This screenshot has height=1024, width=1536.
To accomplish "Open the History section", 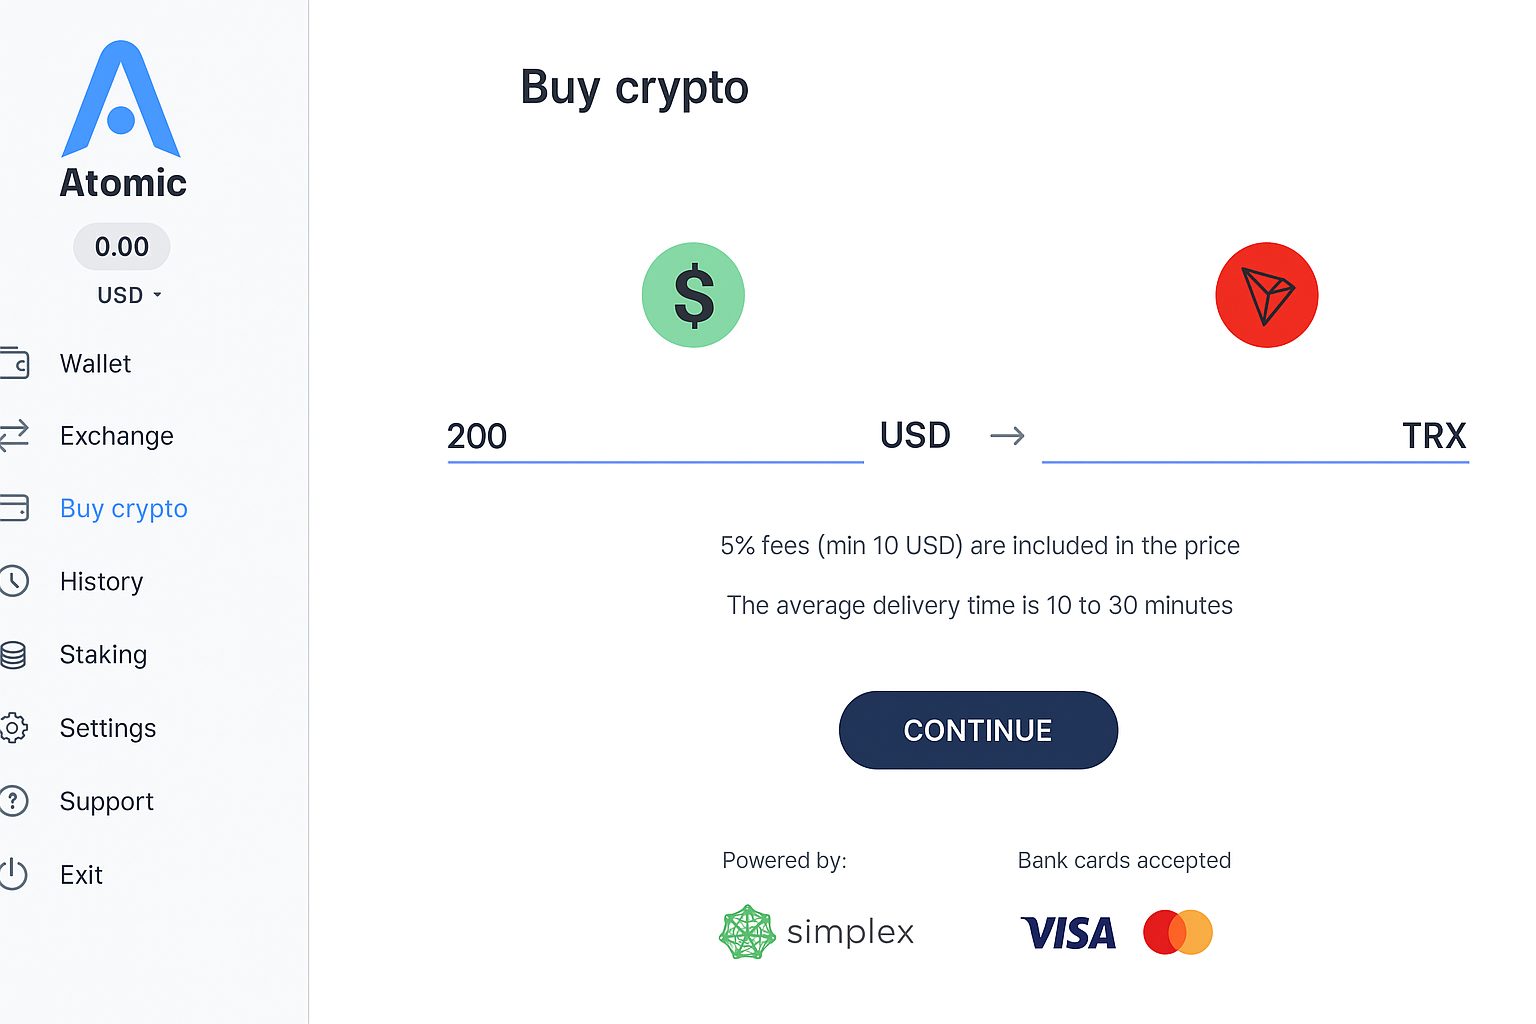I will 100,581.
